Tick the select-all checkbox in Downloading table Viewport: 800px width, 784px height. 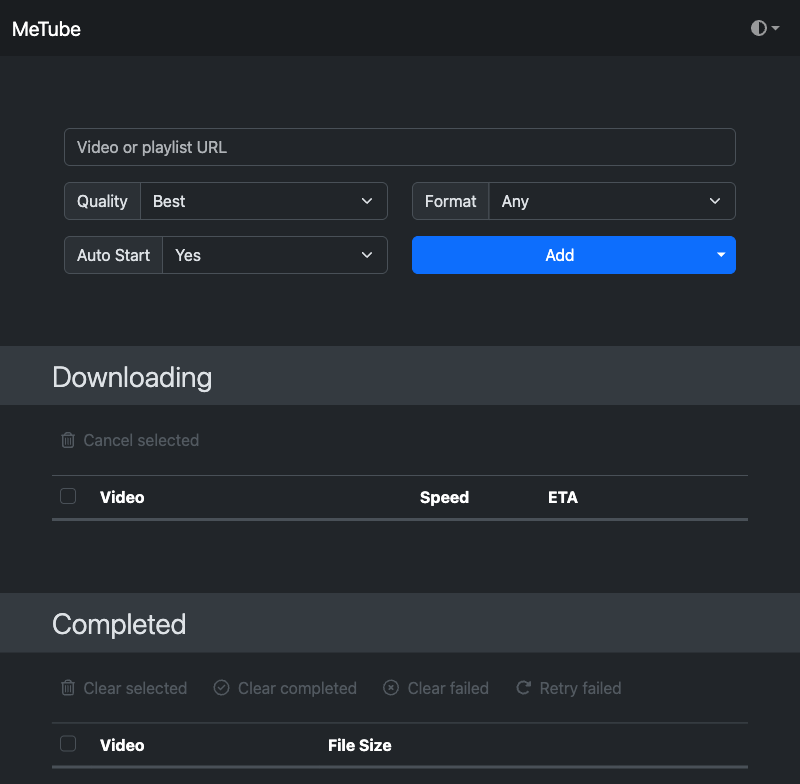click(68, 496)
